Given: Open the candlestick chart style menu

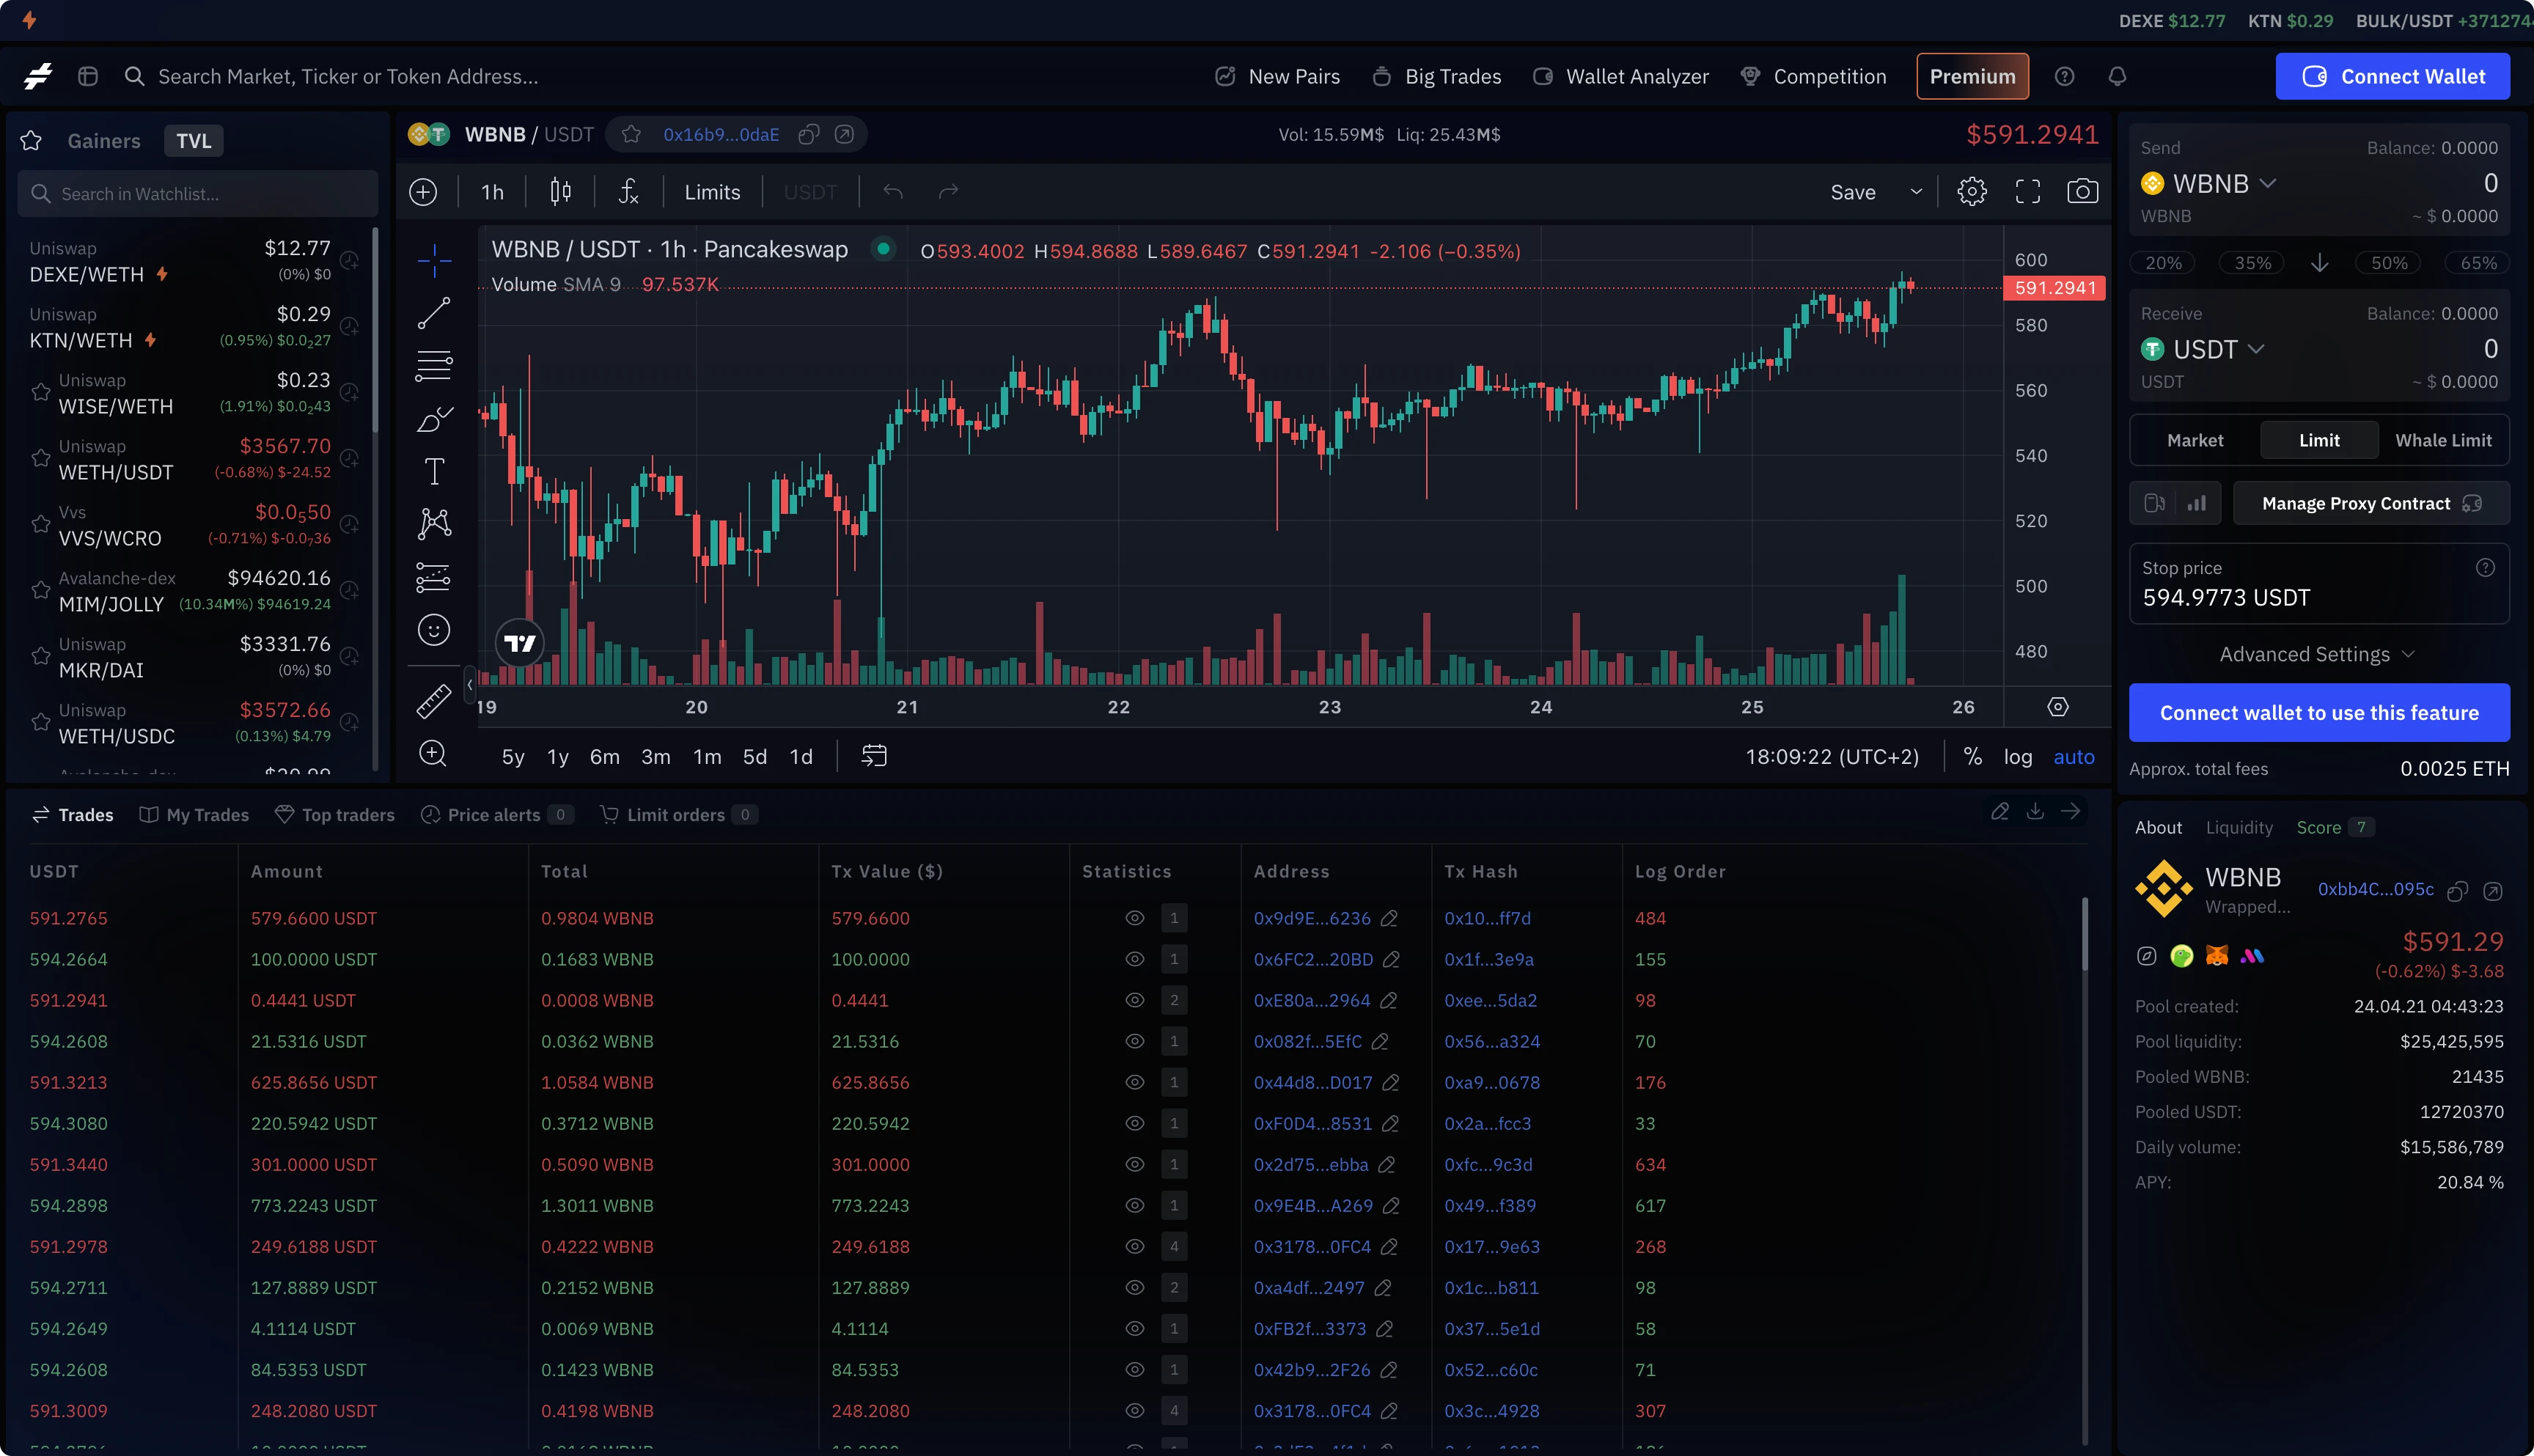Looking at the screenshot, I should (561, 192).
